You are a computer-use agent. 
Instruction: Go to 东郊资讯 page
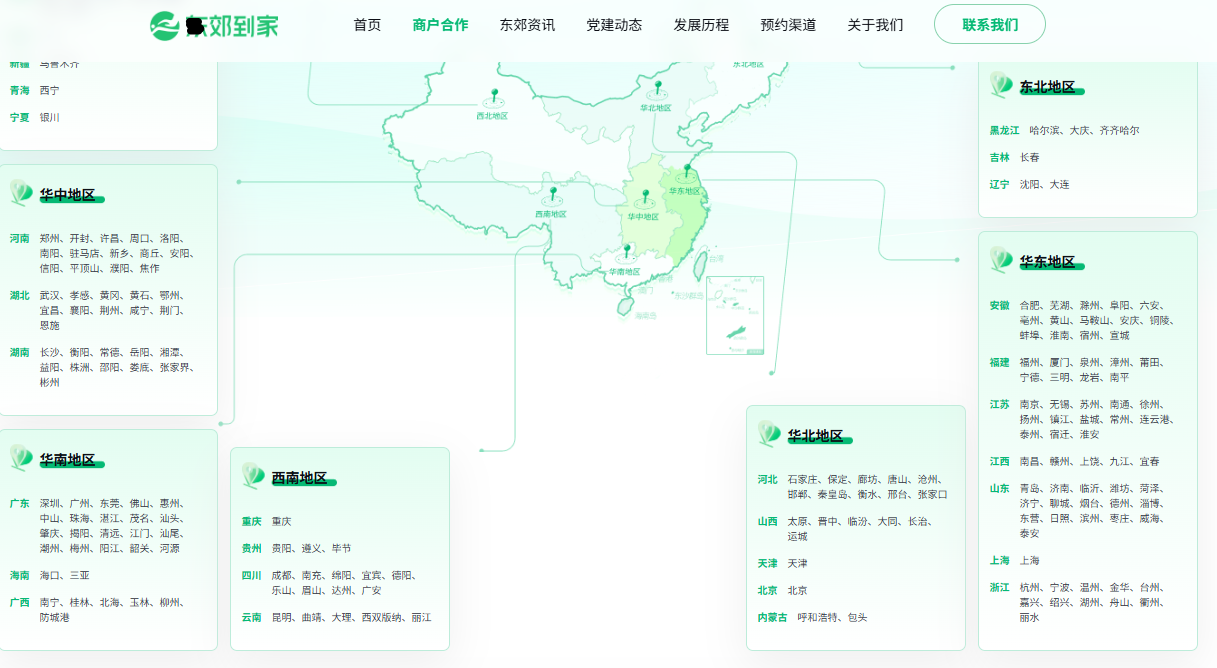[527, 25]
